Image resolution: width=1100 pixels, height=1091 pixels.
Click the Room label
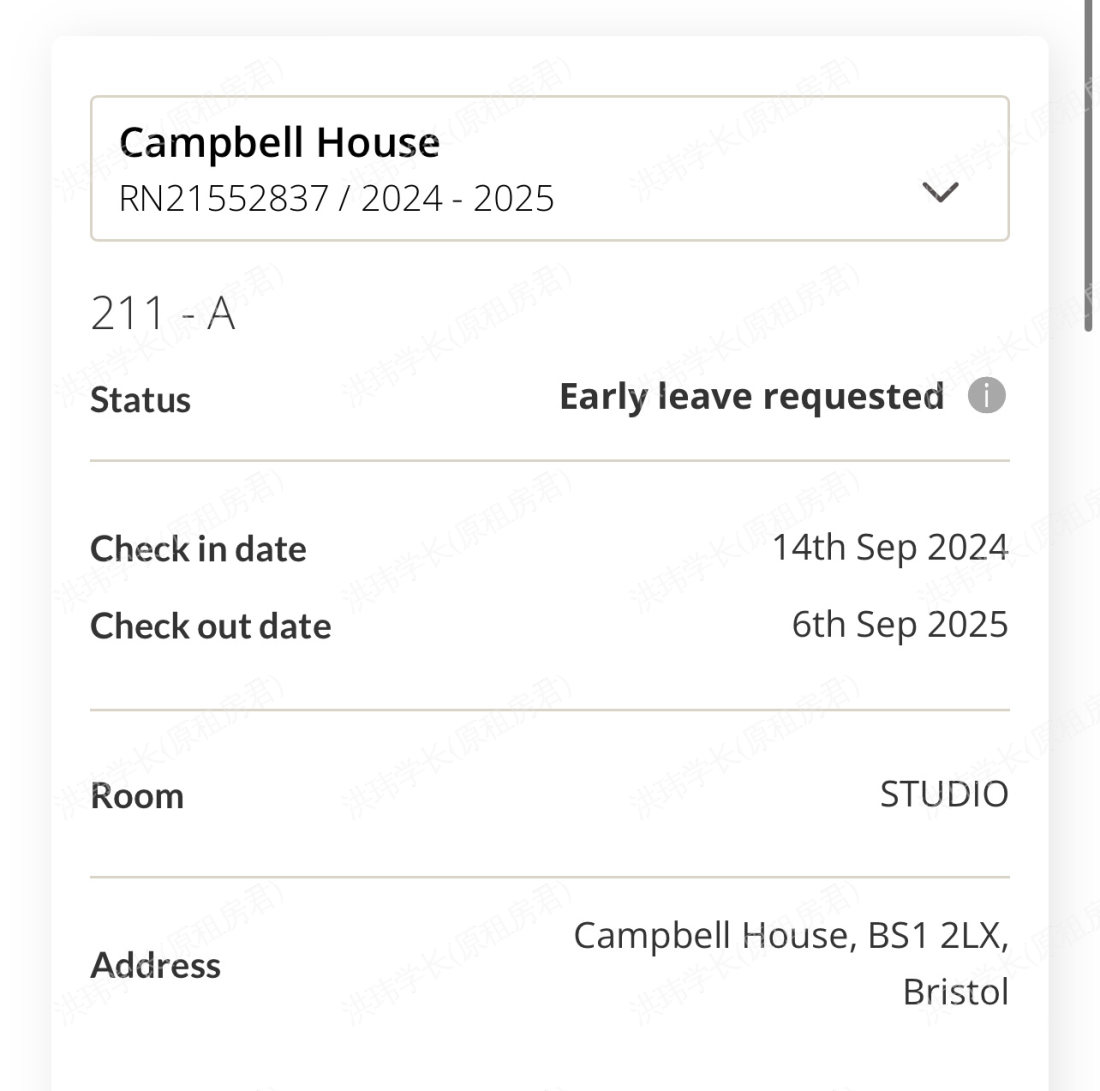(137, 797)
